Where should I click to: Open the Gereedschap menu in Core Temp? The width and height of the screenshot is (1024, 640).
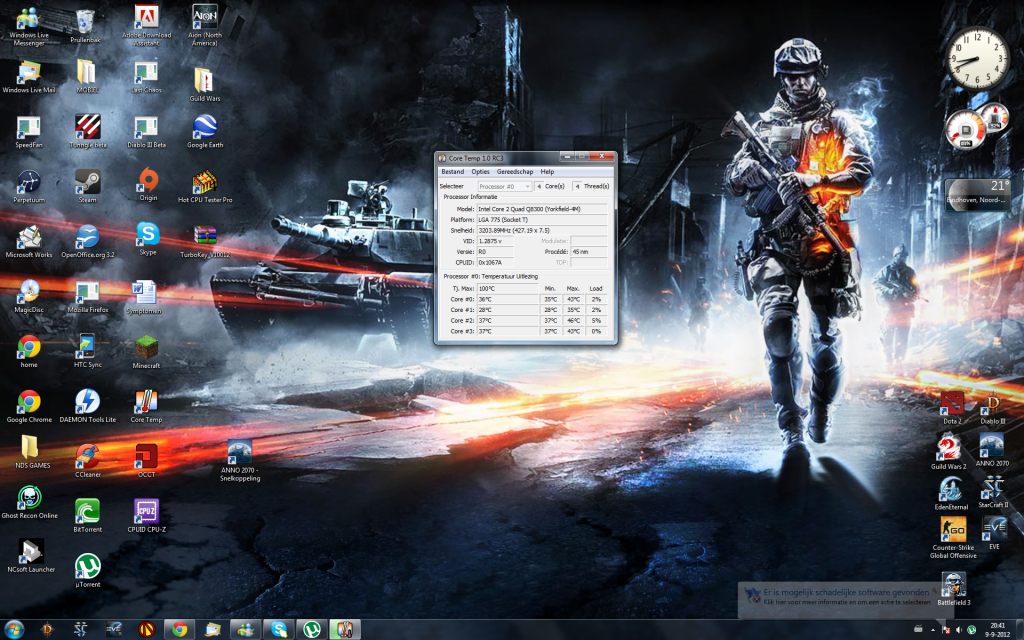(515, 172)
